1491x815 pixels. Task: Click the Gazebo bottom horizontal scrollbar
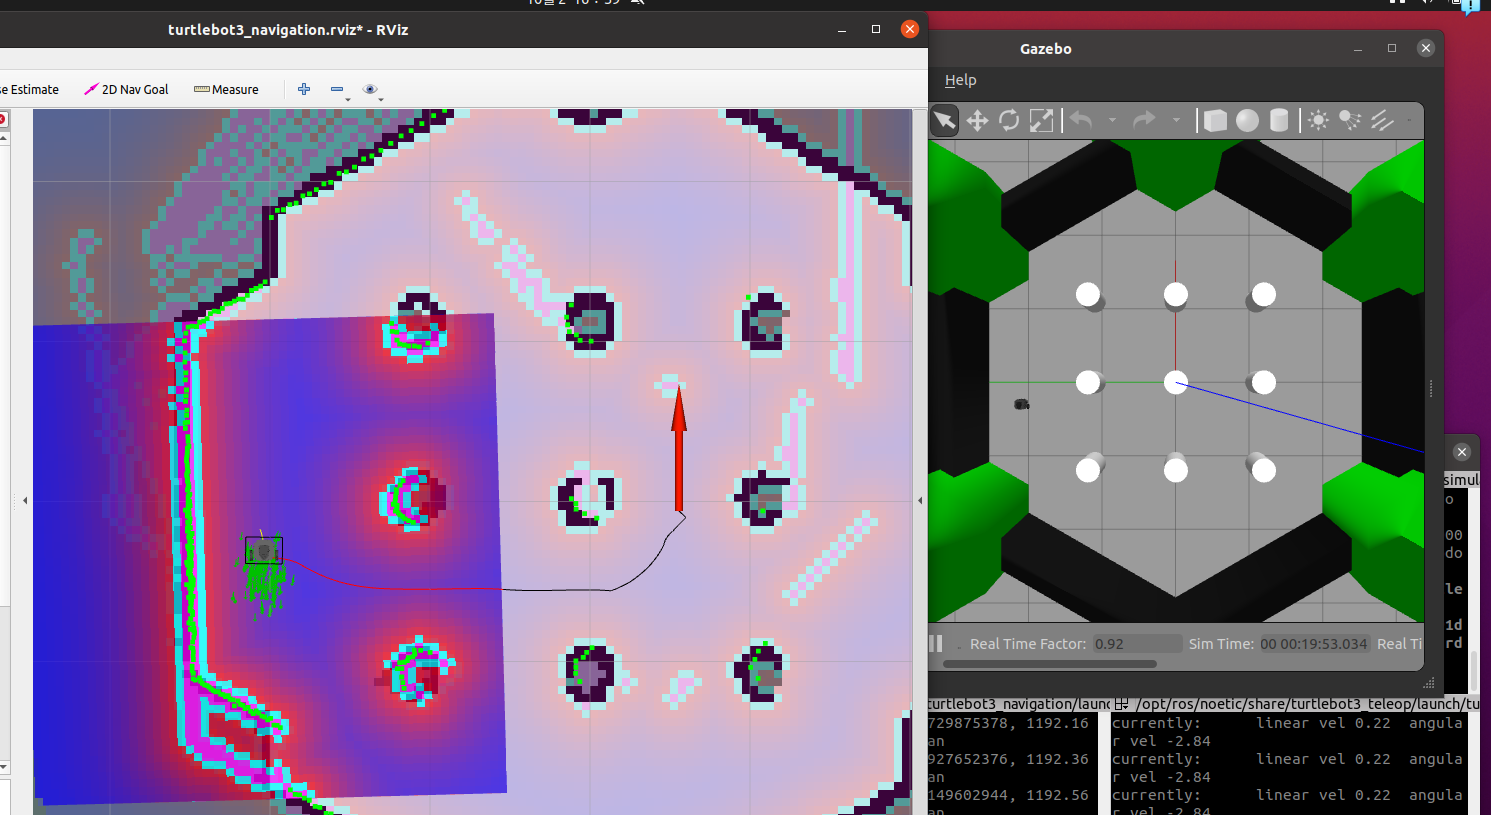click(x=1050, y=664)
